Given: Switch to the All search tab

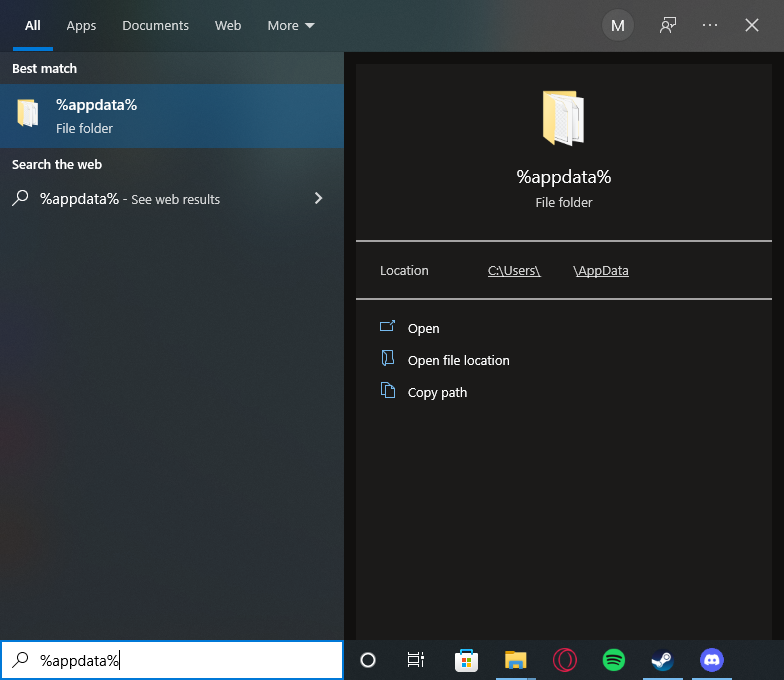Looking at the screenshot, I should (32, 26).
